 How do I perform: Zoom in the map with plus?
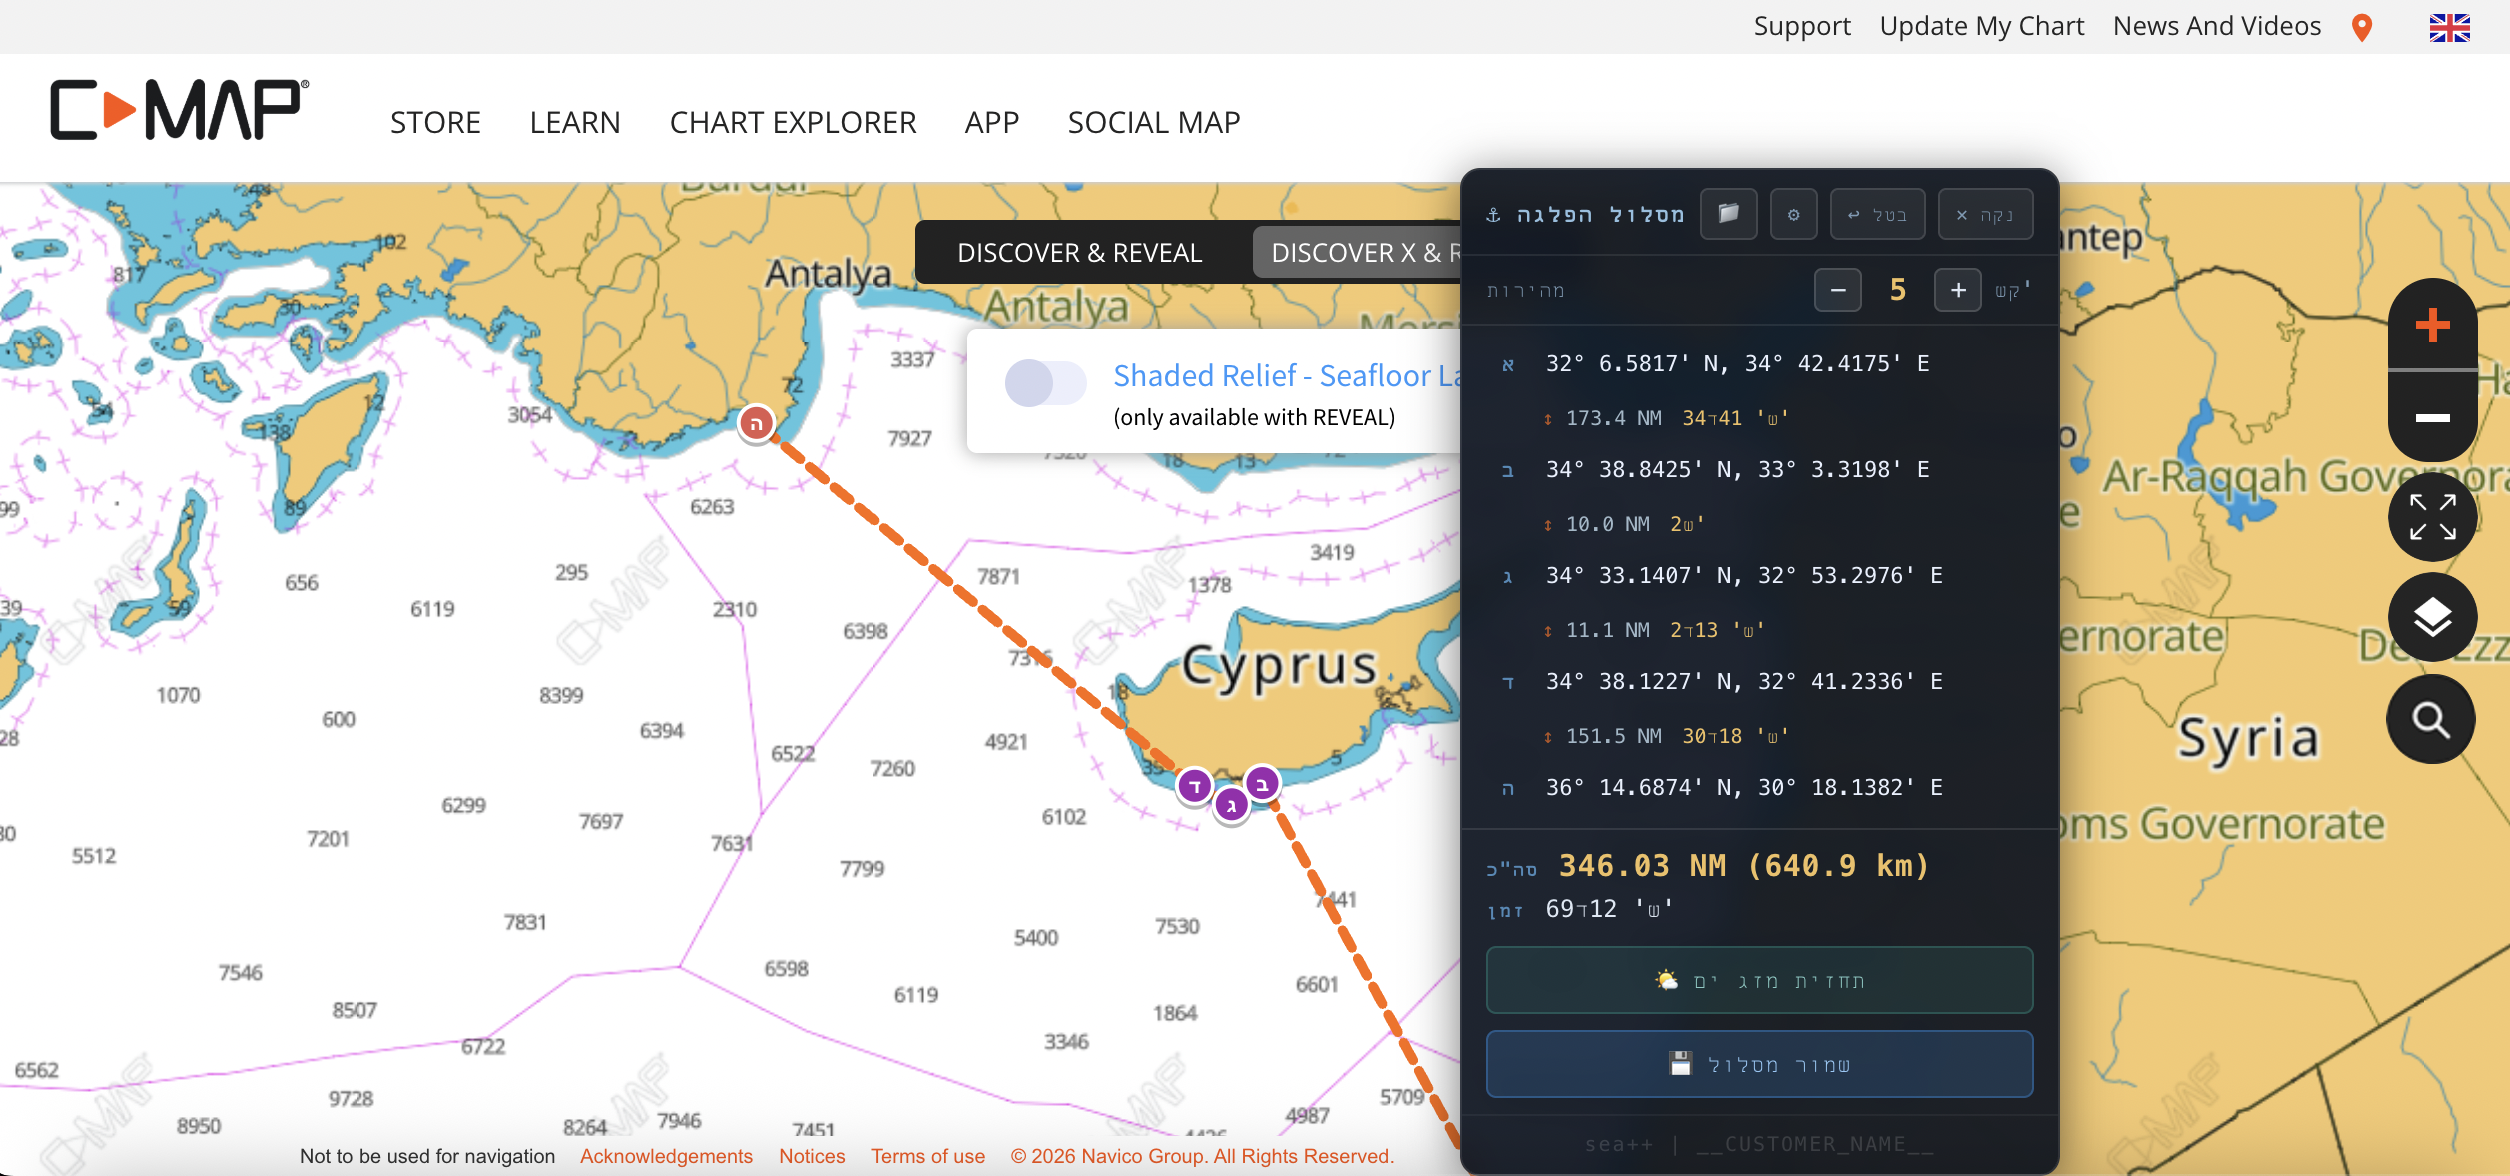pyautogui.click(x=2432, y=325)
